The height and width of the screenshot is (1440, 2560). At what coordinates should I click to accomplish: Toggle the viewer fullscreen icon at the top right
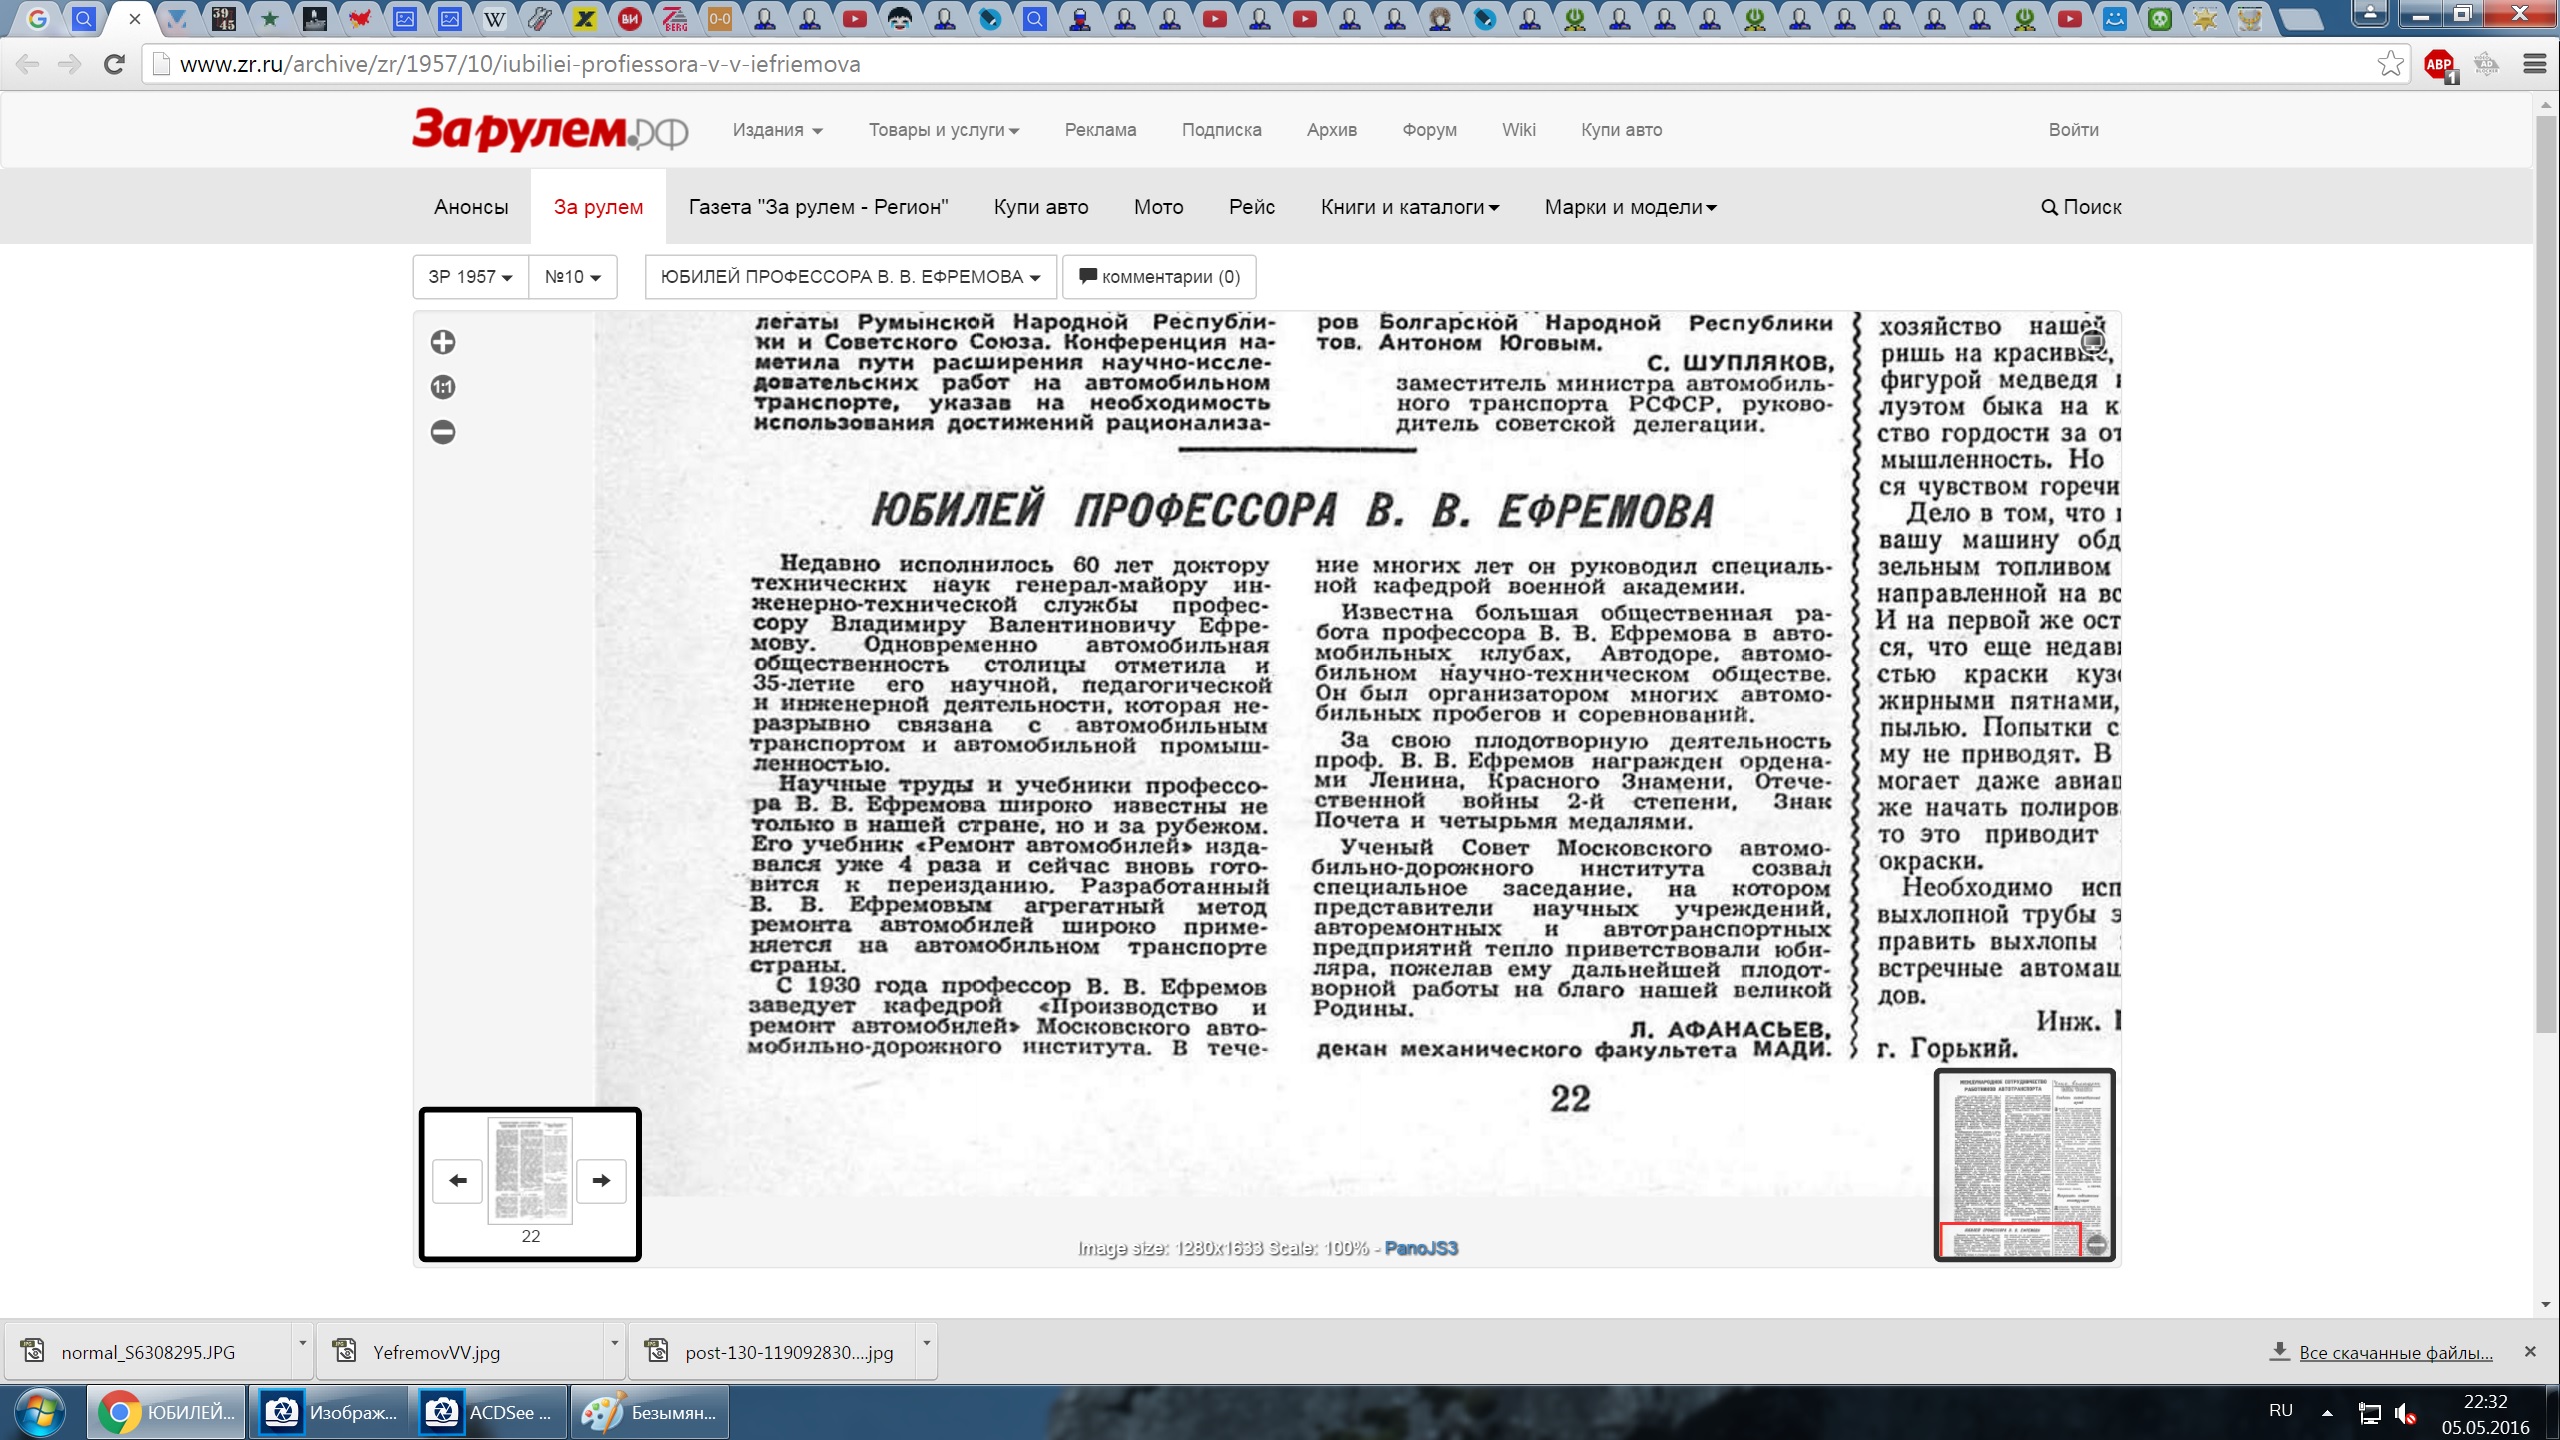(x=2092, y=342)
